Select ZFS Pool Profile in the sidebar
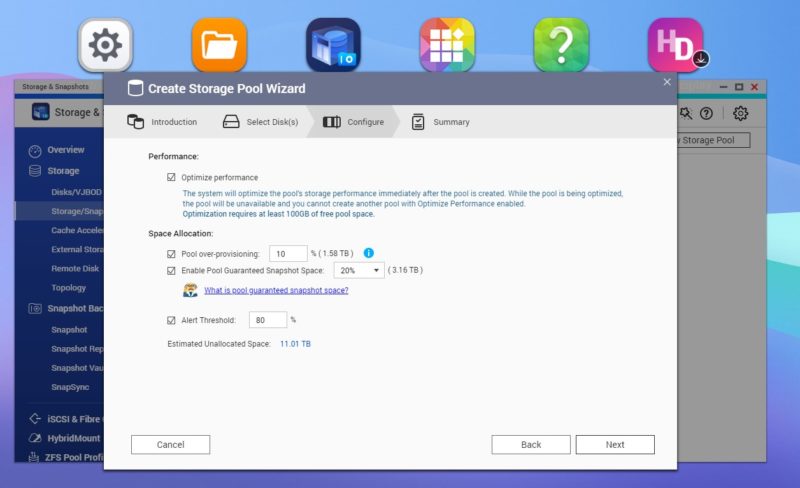The height and width of the screenshot is (488, 800). click(x=74, y=457)
